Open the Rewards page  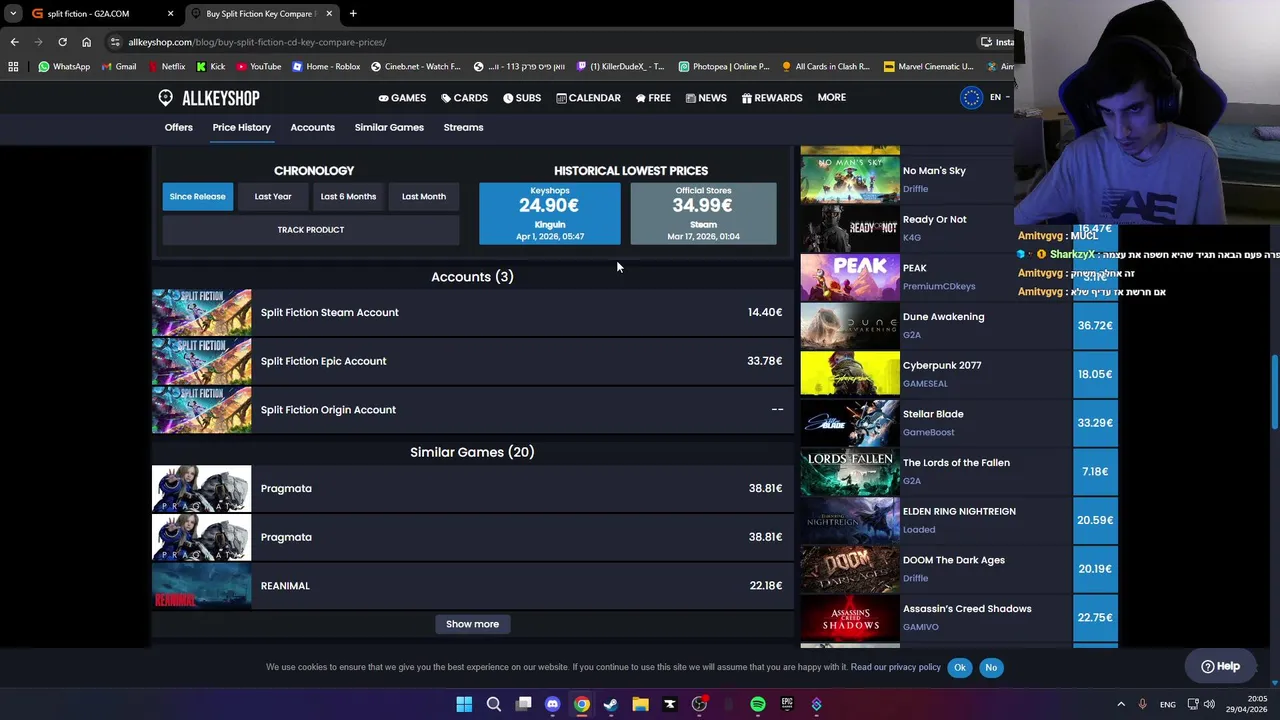772,98
